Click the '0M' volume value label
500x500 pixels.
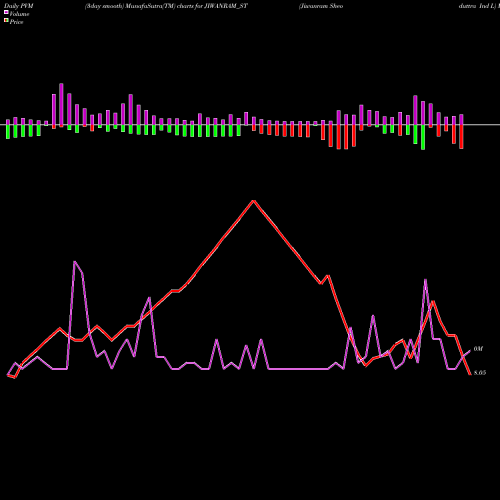coord(478,349)
